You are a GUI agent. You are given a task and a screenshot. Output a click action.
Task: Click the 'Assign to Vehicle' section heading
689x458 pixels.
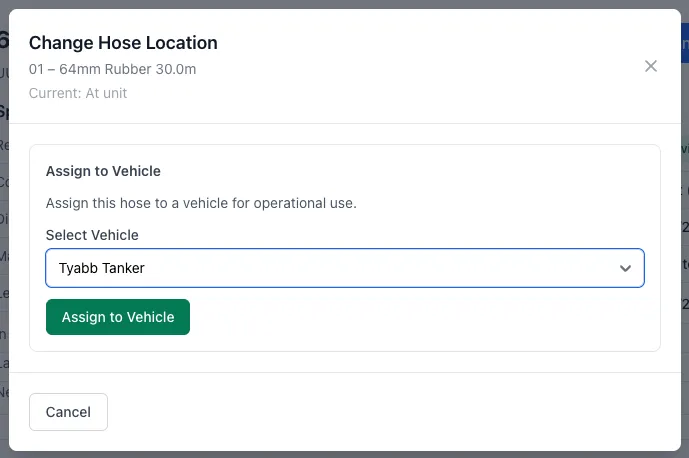103,171
